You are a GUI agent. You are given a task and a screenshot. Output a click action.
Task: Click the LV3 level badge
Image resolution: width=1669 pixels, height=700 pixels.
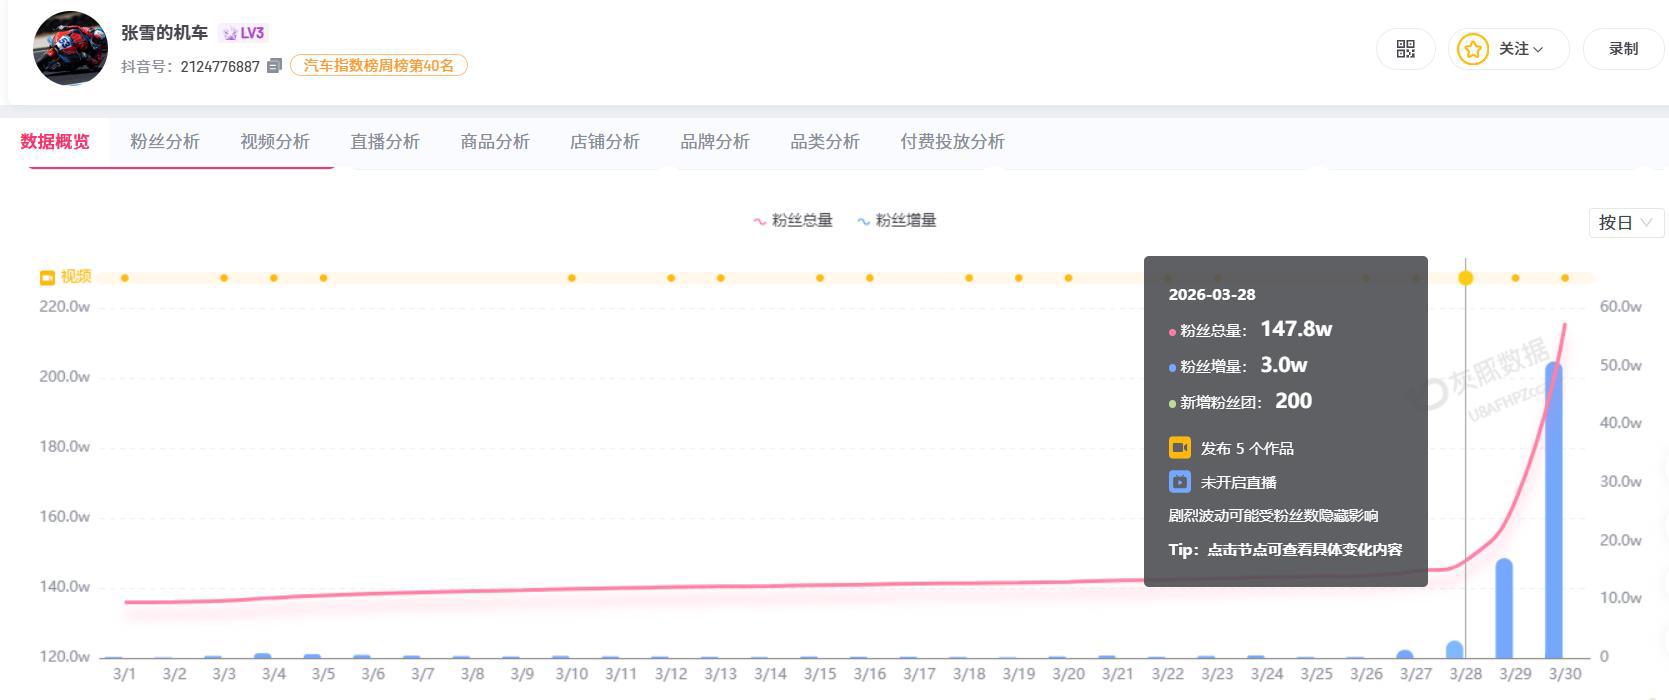244,33
